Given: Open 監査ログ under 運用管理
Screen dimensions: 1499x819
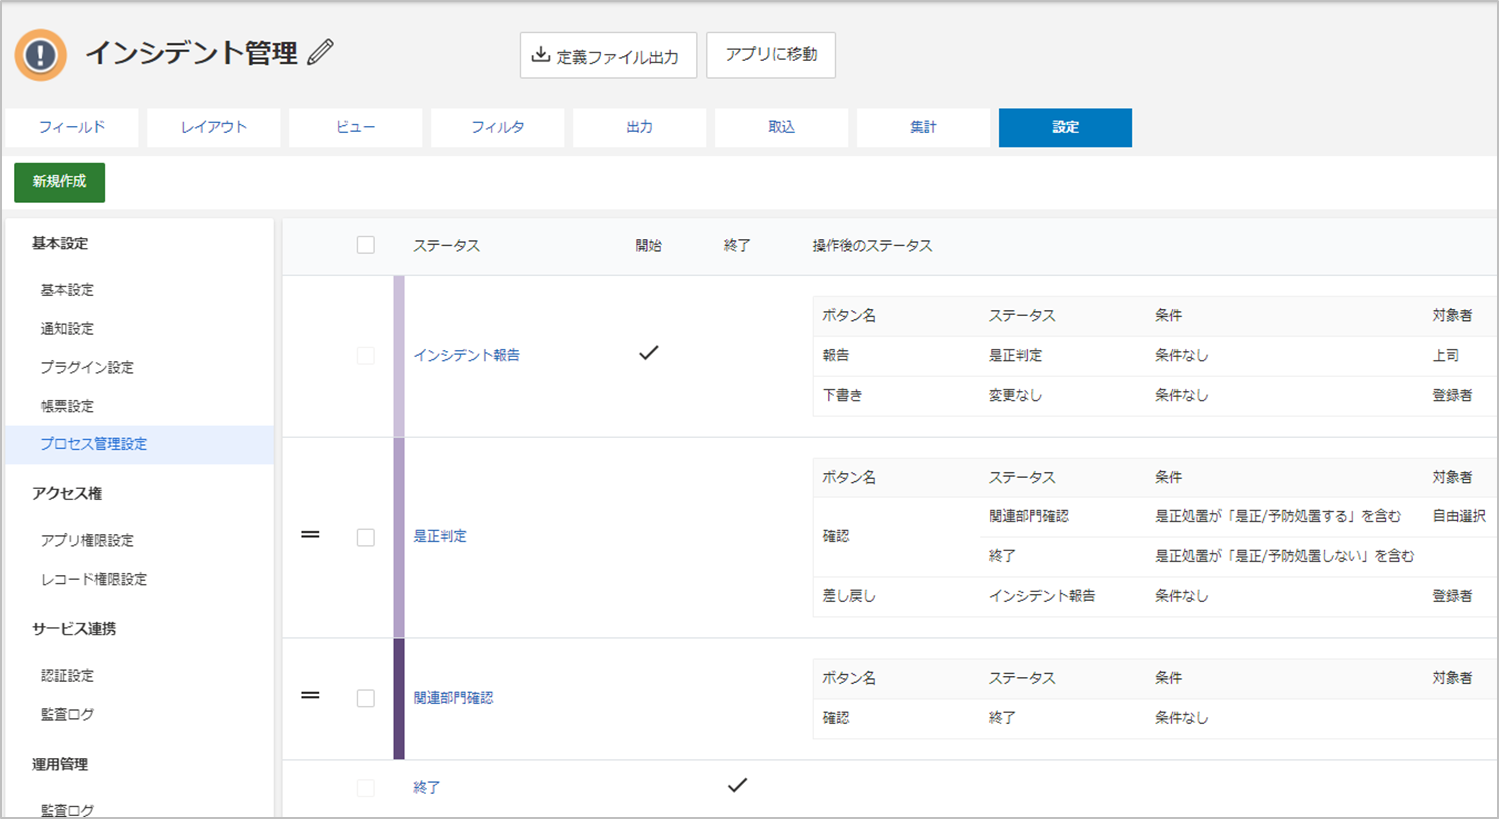Looking at the screenshot, I should pos(67,810).
